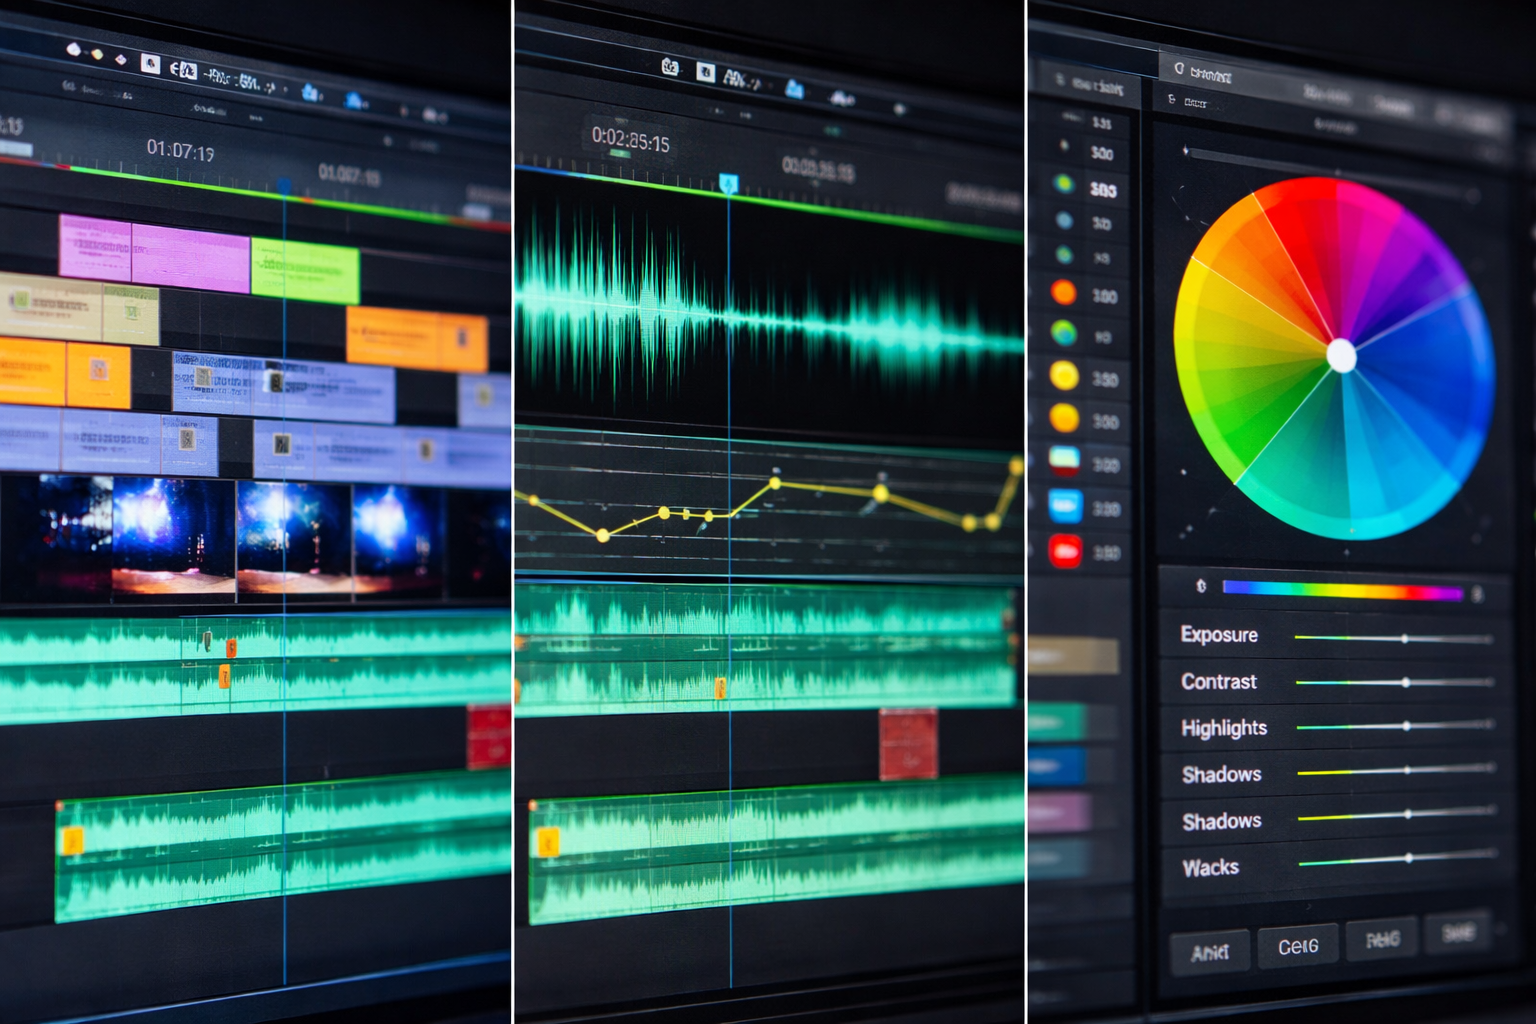The height and width of the screenshot is (1024, 1536).
Task: Click the blue playhead marker on waveform ruler
Action: (x=728, y=184)
